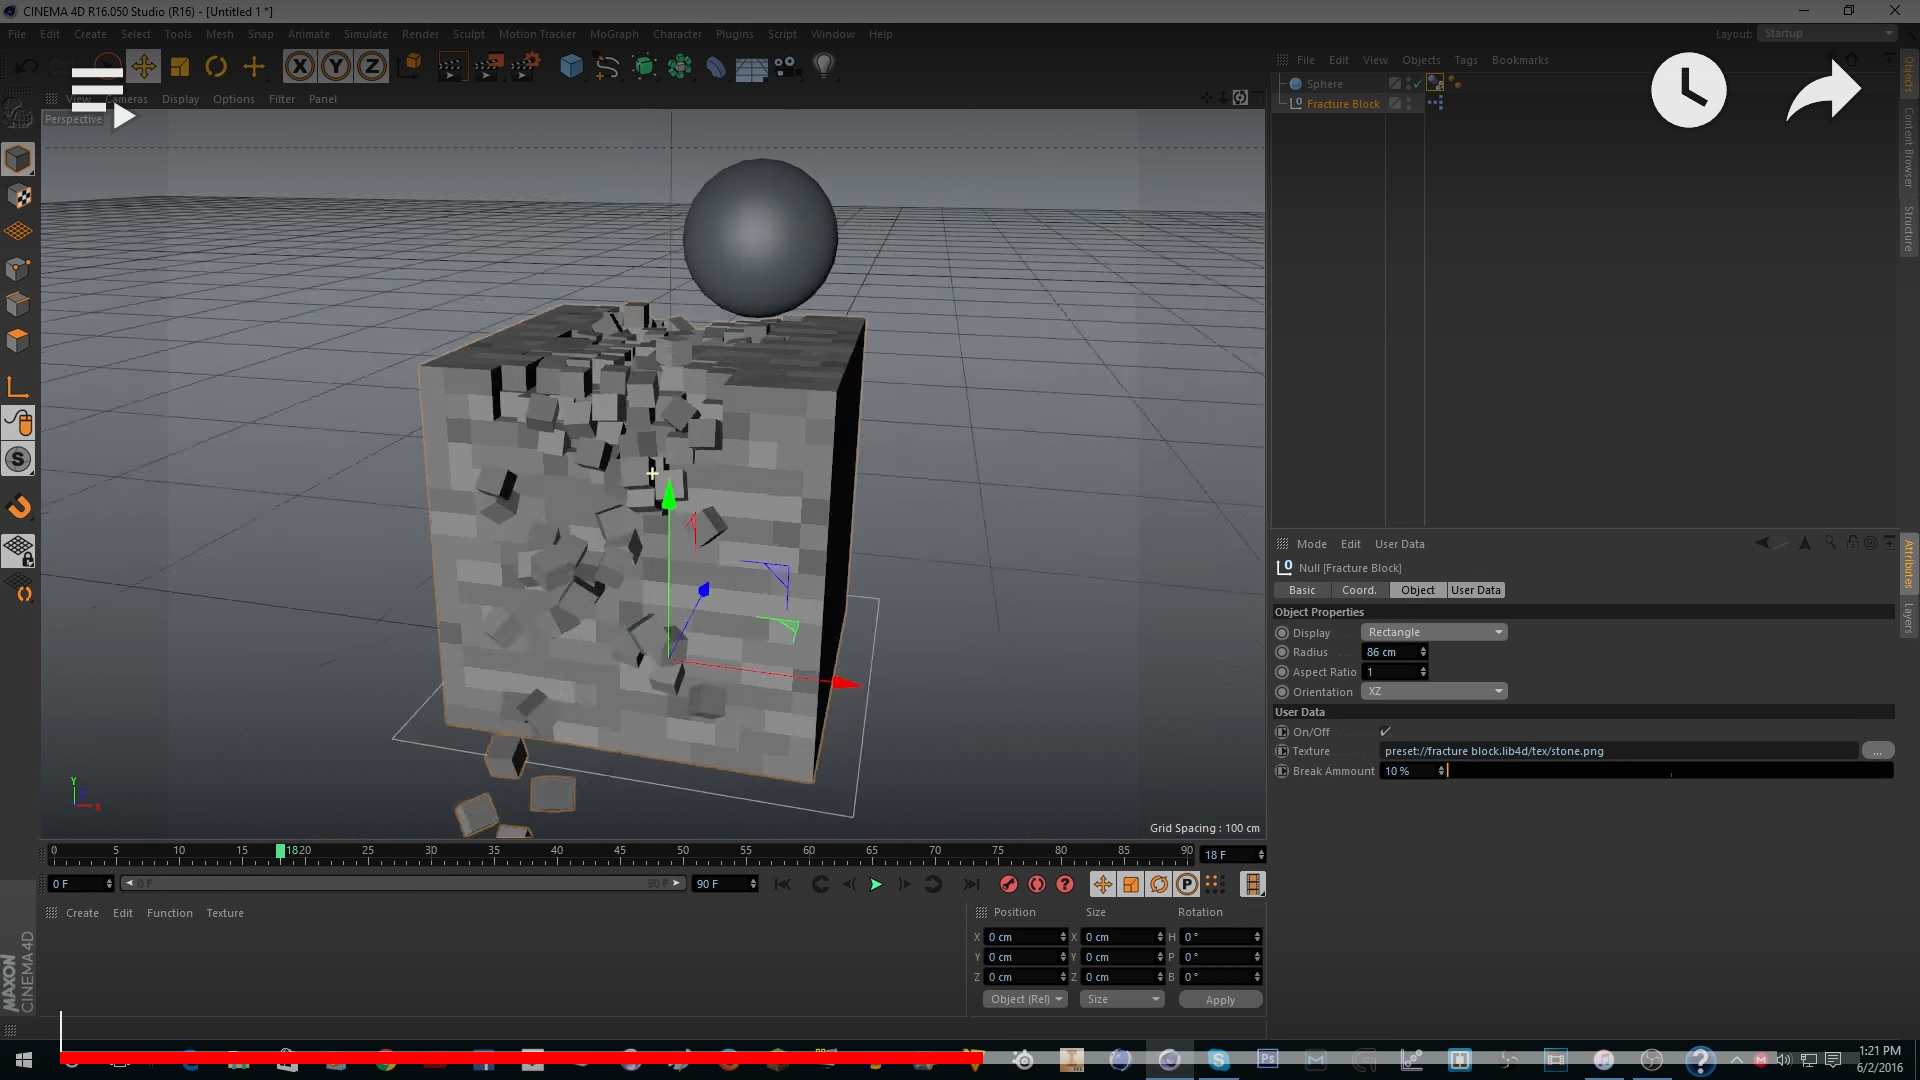Browse for Texture file with ... button
The image size is (1920, 1080).
tap(1877, 751)
